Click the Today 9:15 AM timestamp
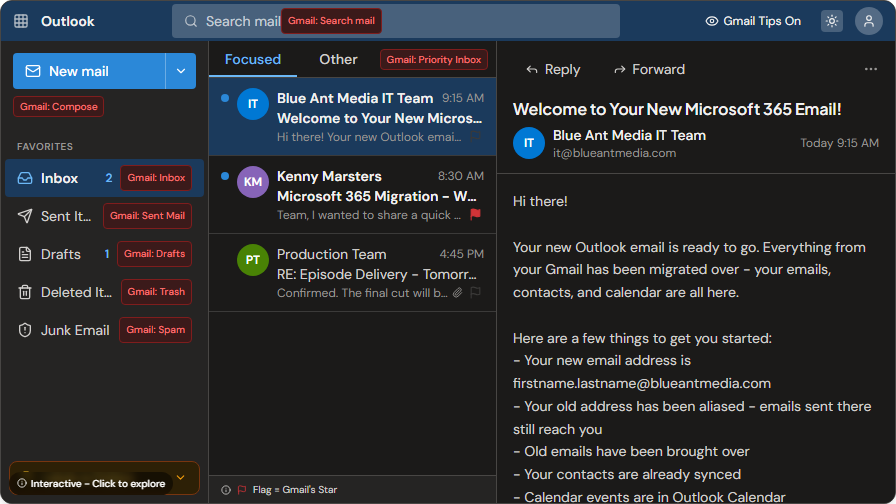 point(839,143)
